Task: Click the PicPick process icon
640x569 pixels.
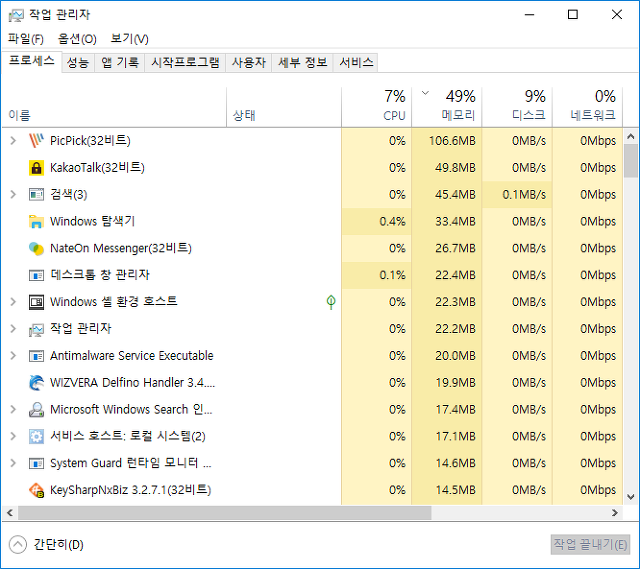Action: tap(36, 141)
